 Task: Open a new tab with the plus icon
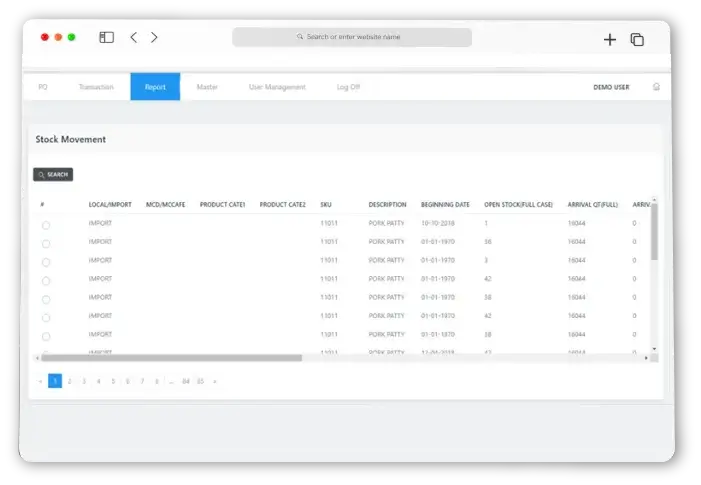pos(610,39)
